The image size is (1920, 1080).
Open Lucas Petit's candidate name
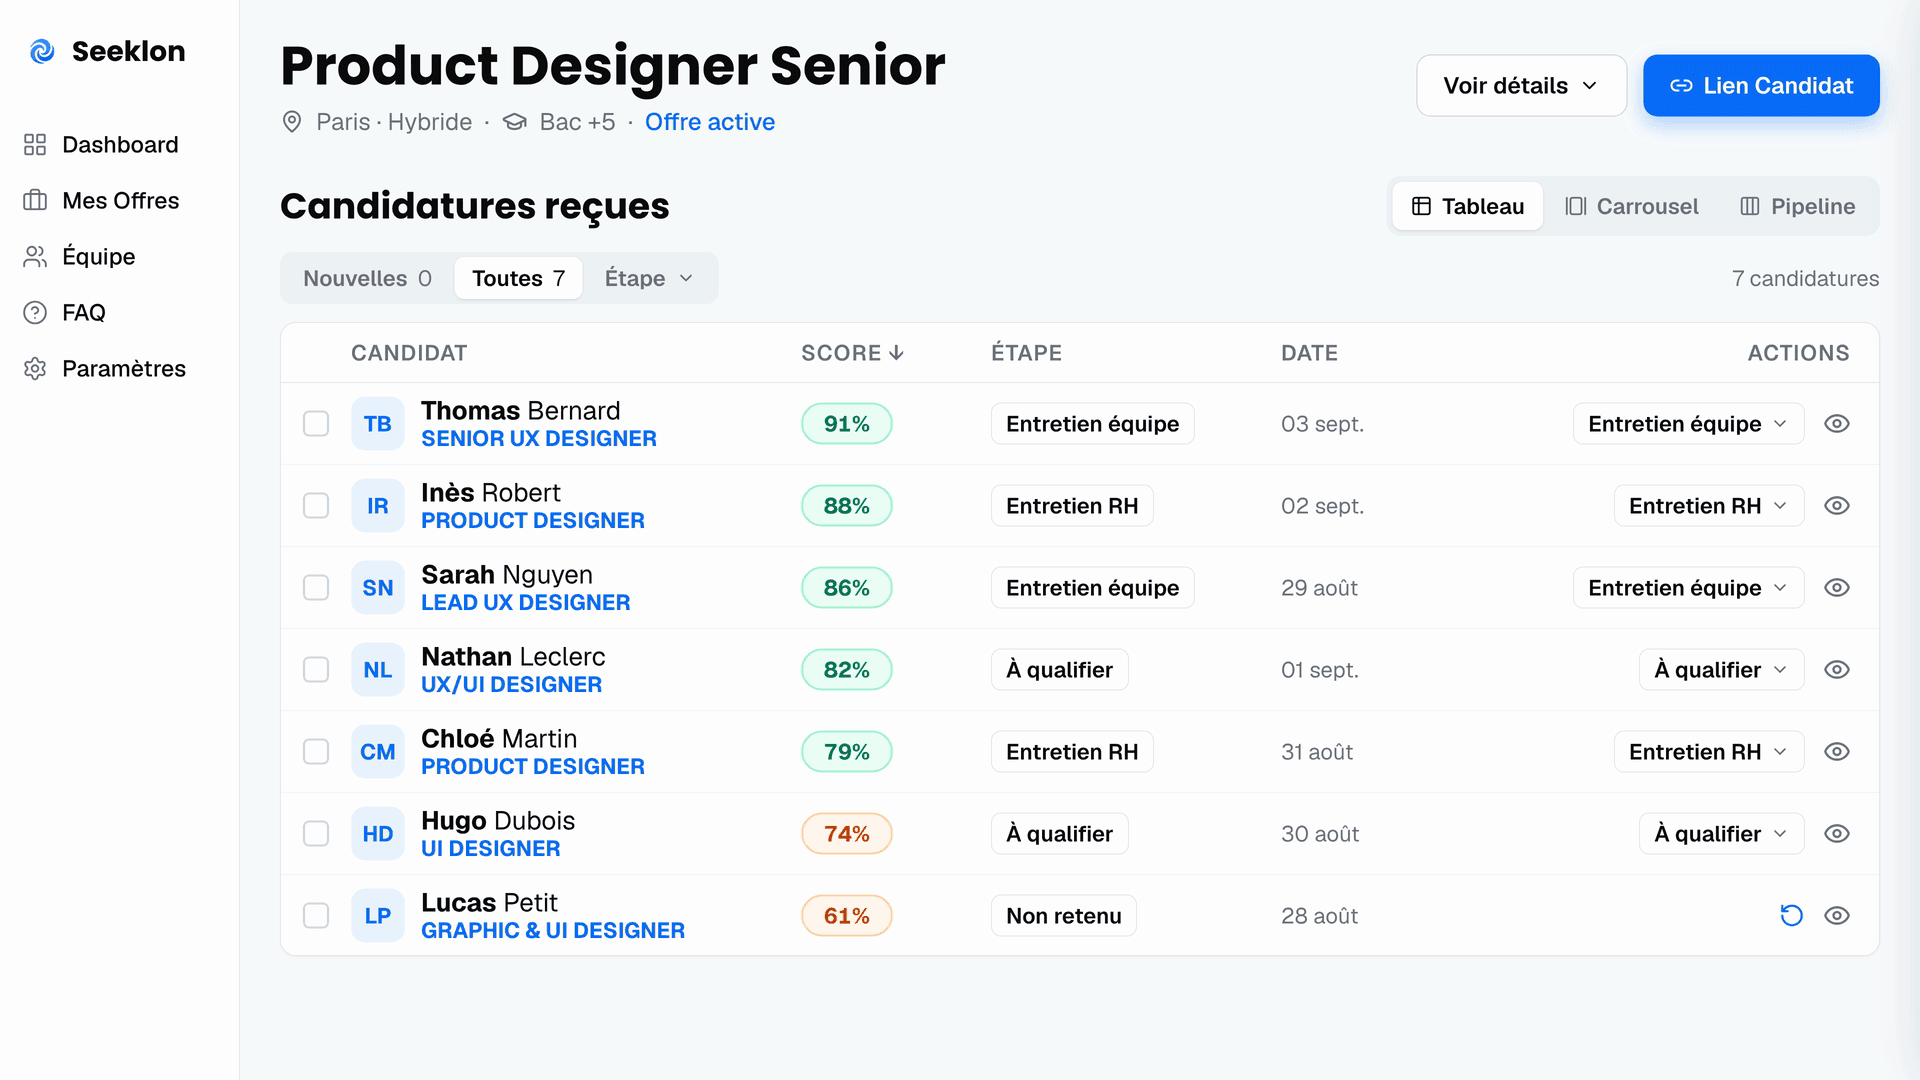click(x=489, y=903)
